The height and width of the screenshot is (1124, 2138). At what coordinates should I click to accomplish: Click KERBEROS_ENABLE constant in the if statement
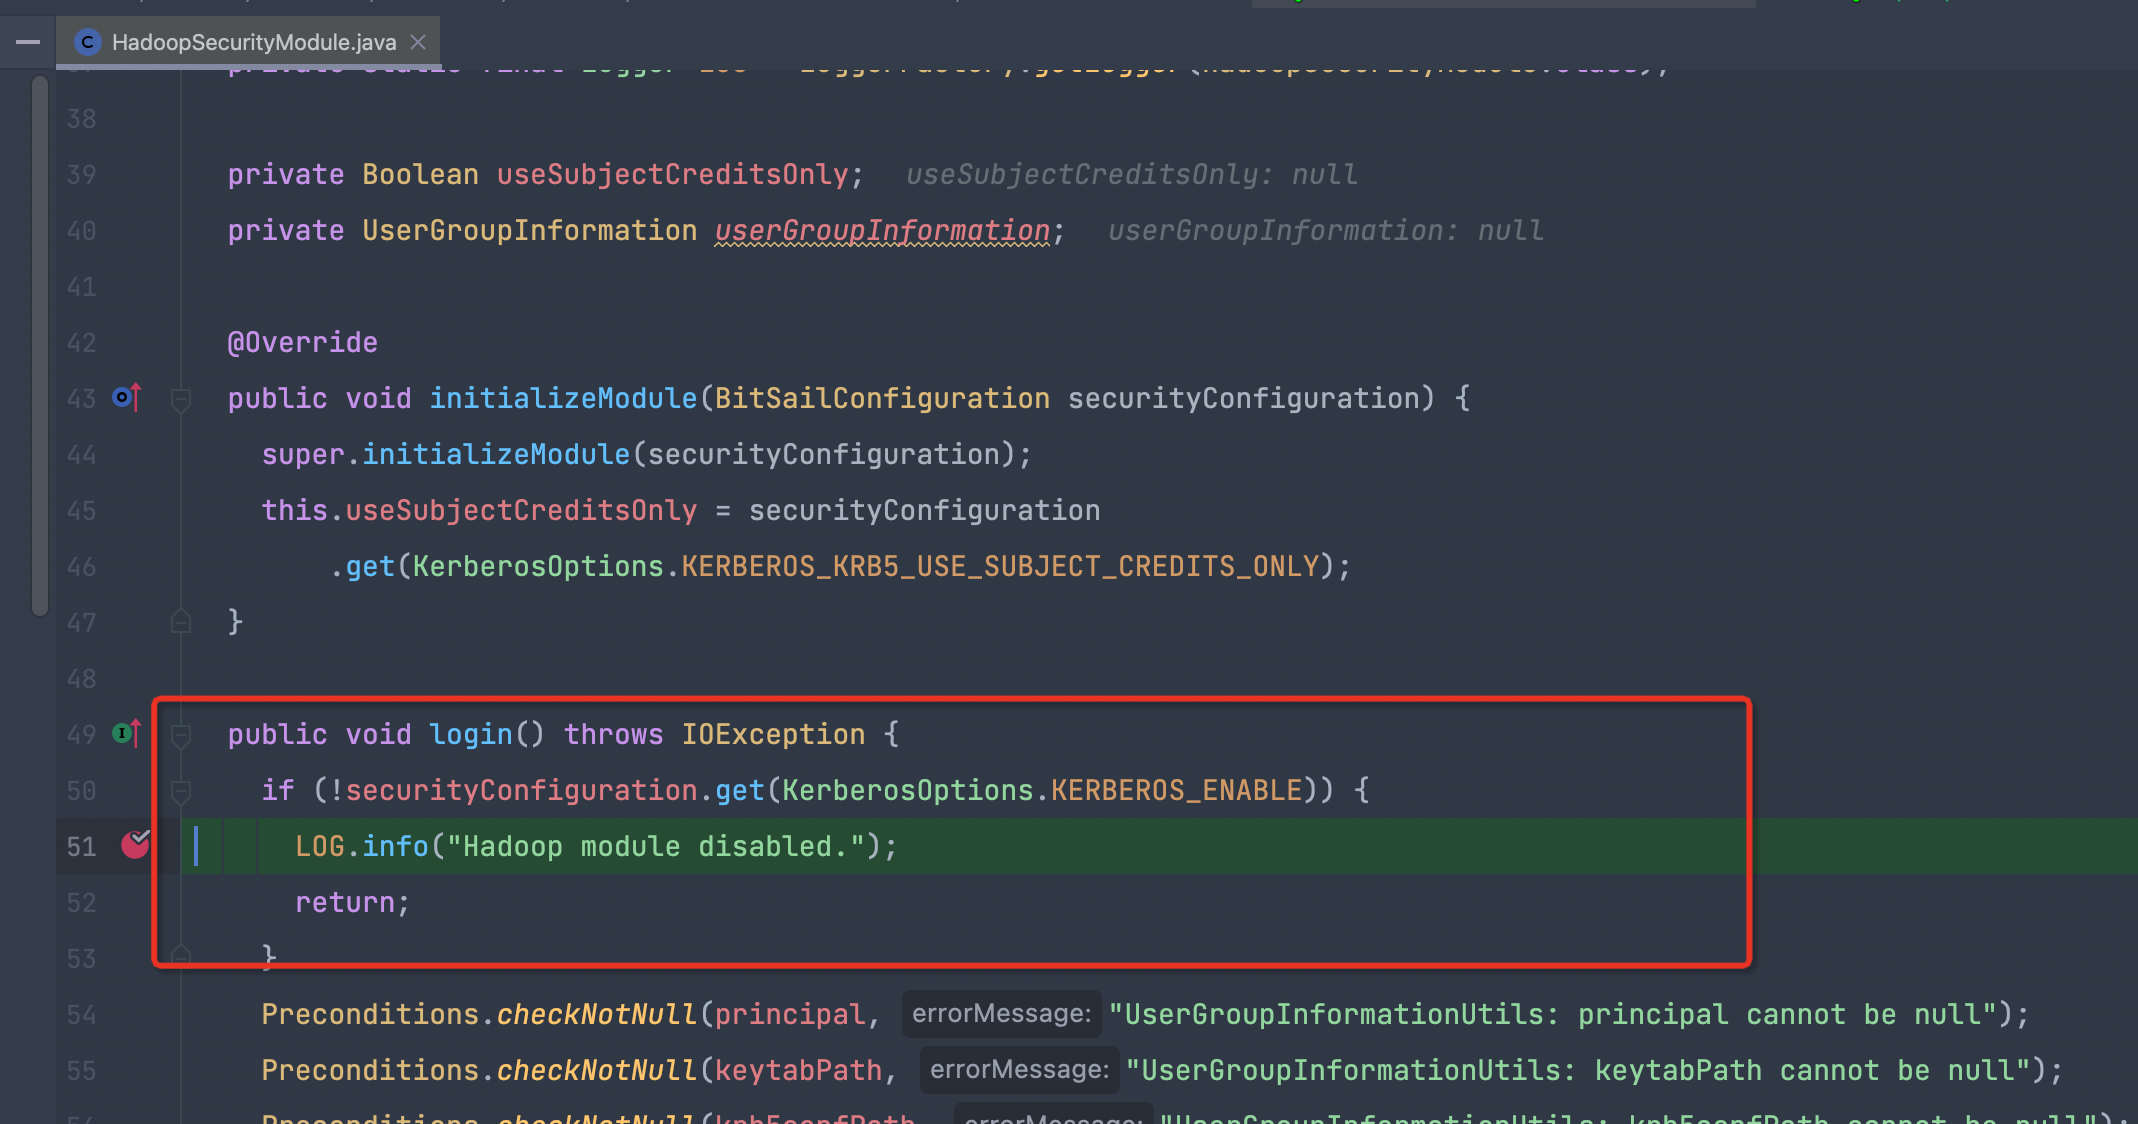pos(1176,791)
